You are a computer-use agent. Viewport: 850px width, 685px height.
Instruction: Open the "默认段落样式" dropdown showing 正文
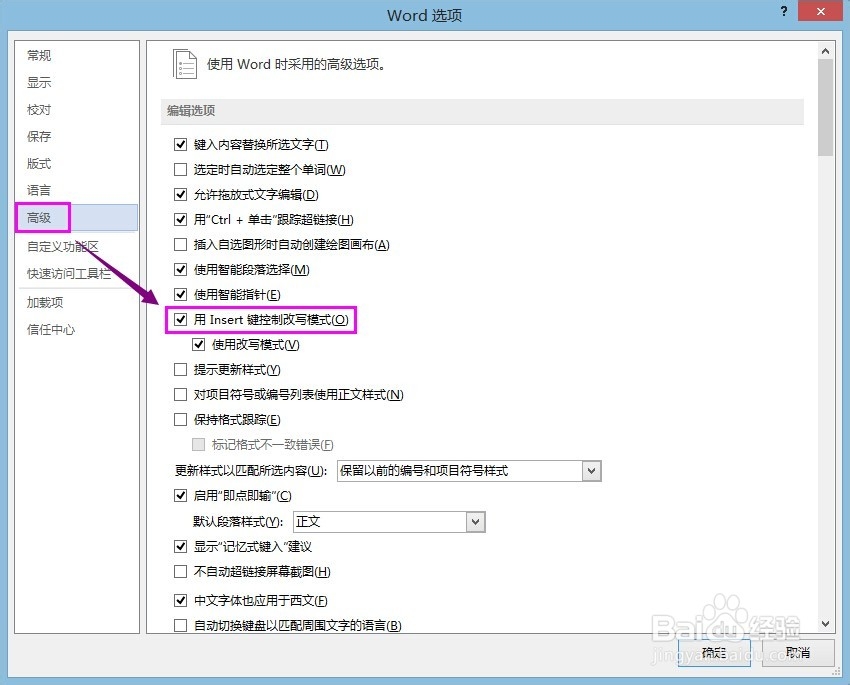(475, 521)
